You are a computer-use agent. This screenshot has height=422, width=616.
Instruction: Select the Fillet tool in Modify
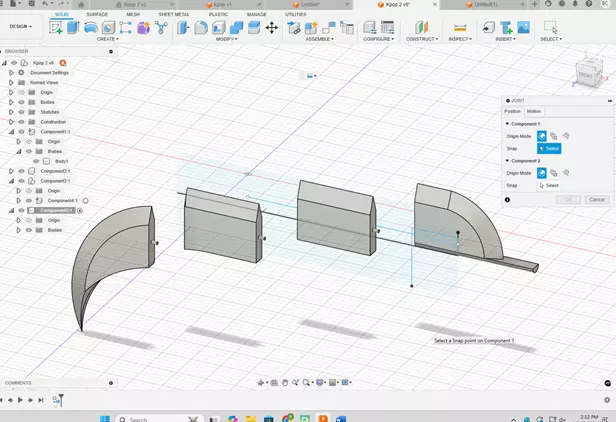pyautogui.click(x=201, y=28)
